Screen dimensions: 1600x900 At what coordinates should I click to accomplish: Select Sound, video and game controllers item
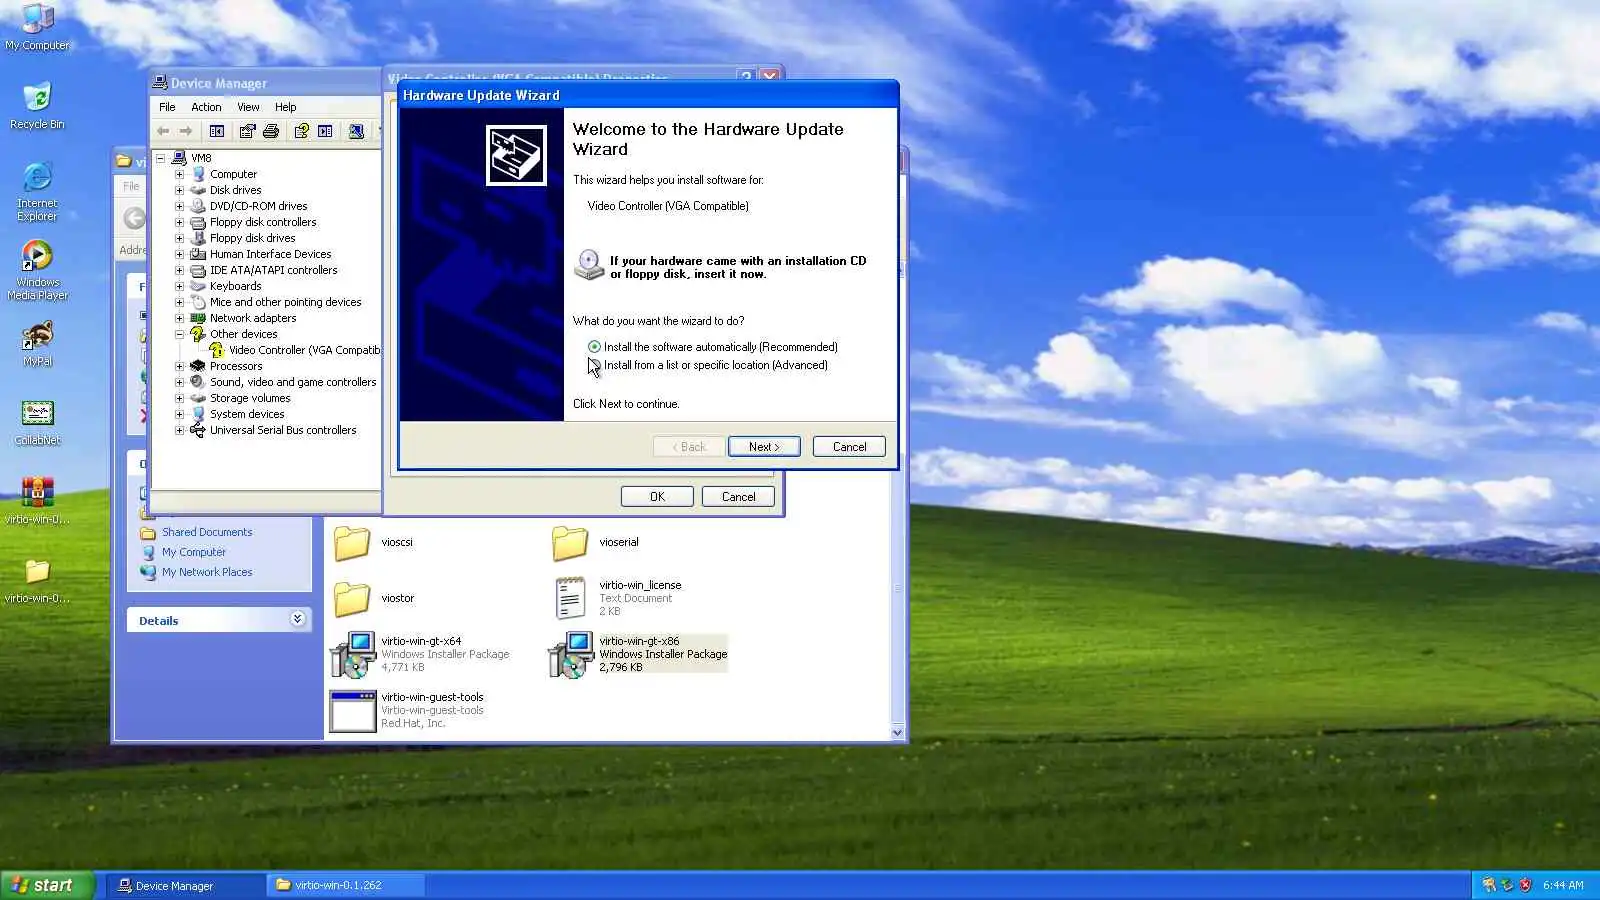tap(293, 382)
